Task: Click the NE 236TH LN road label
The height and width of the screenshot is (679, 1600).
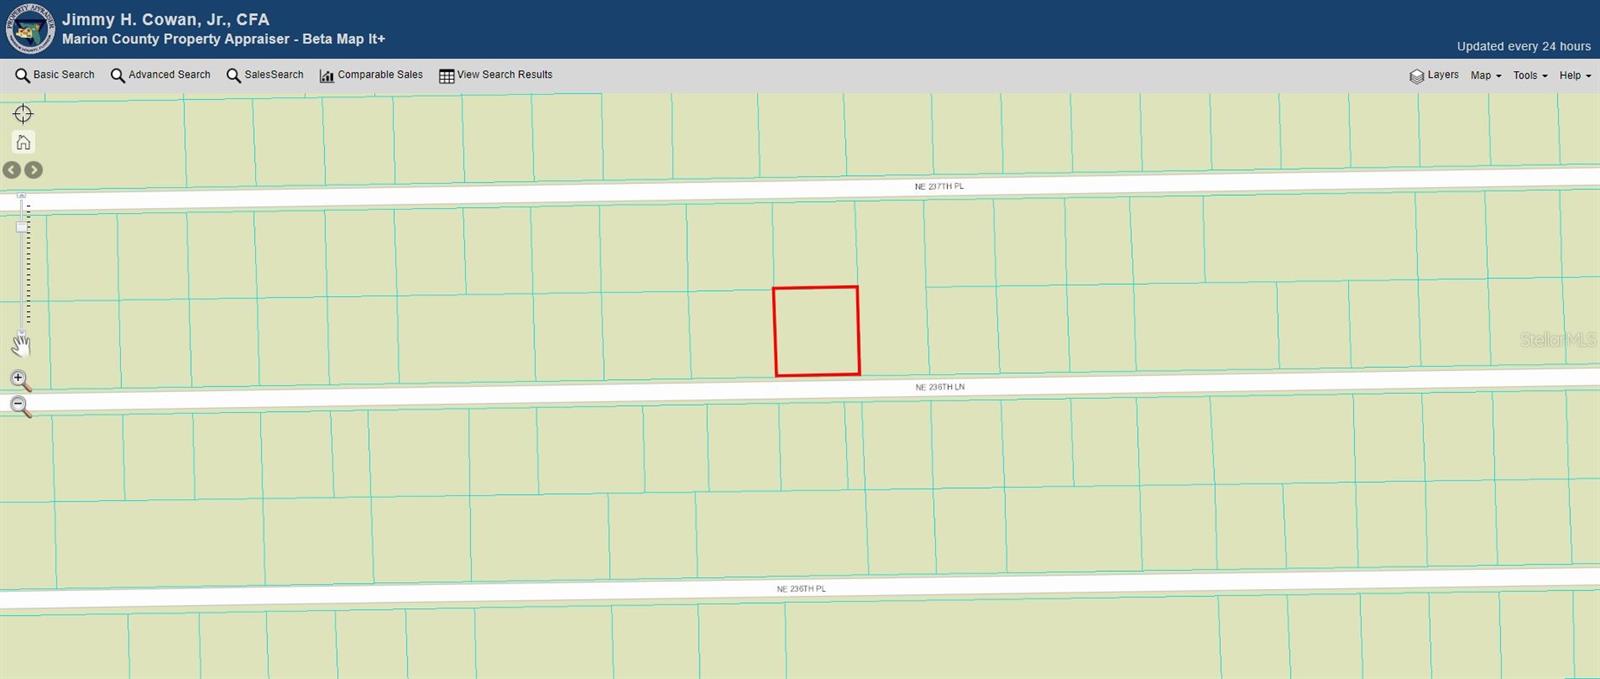Action: tap(939, 387)
